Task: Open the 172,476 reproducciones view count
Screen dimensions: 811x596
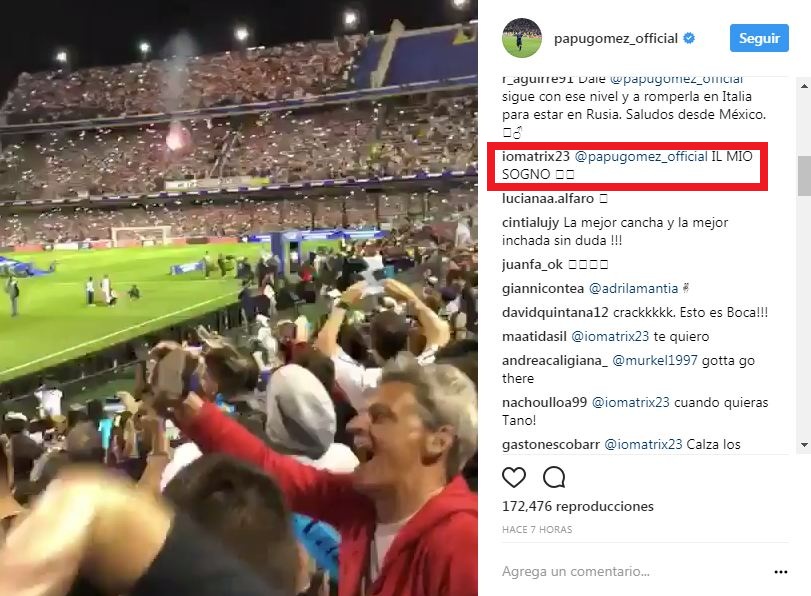Action: 577,506
